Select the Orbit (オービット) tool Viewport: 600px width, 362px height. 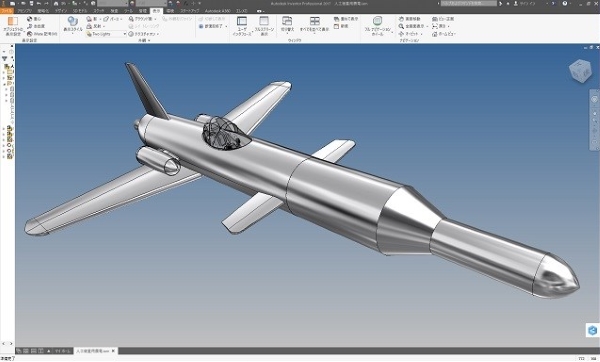point(410,34)
